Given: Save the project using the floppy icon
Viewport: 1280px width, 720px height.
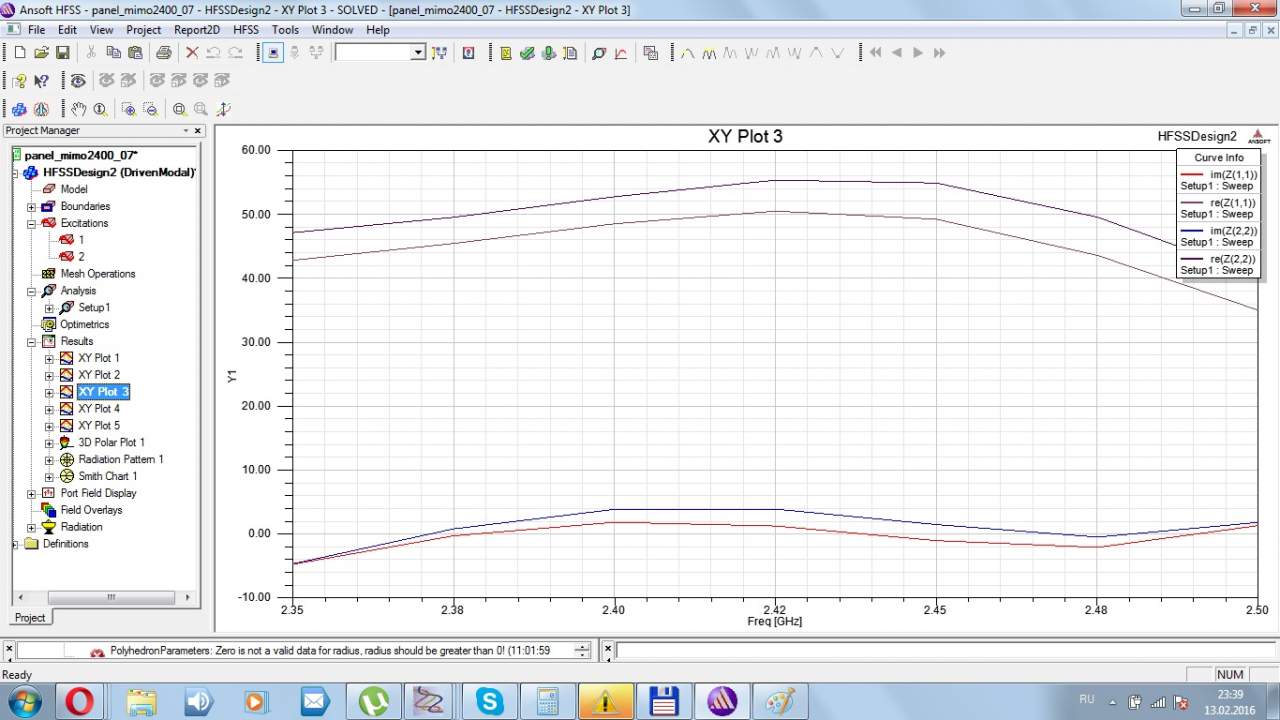Looking at the screenshot, I should click(x=62, y=53).
